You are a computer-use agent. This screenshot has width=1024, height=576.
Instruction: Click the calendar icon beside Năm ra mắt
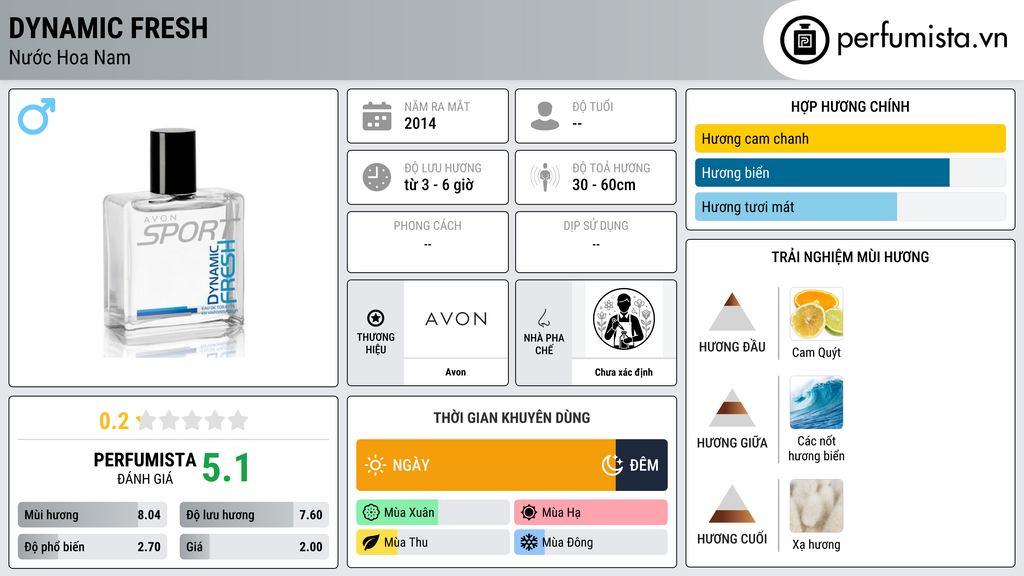(377, 116)
